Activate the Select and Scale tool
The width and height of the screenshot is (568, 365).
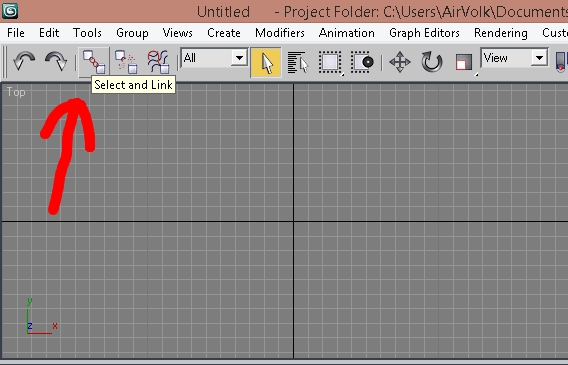tap(464, 62)
